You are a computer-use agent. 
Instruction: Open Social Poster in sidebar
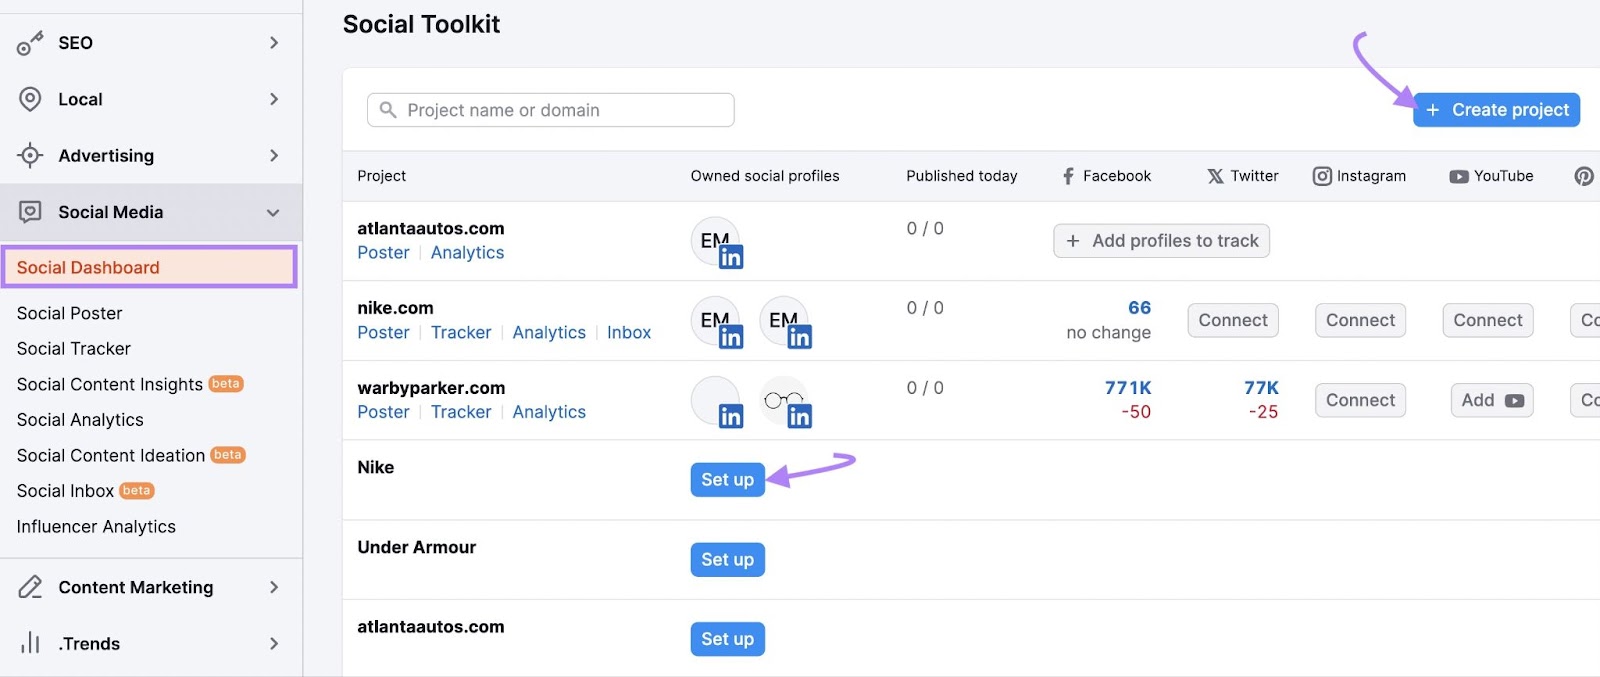point(69,313)
